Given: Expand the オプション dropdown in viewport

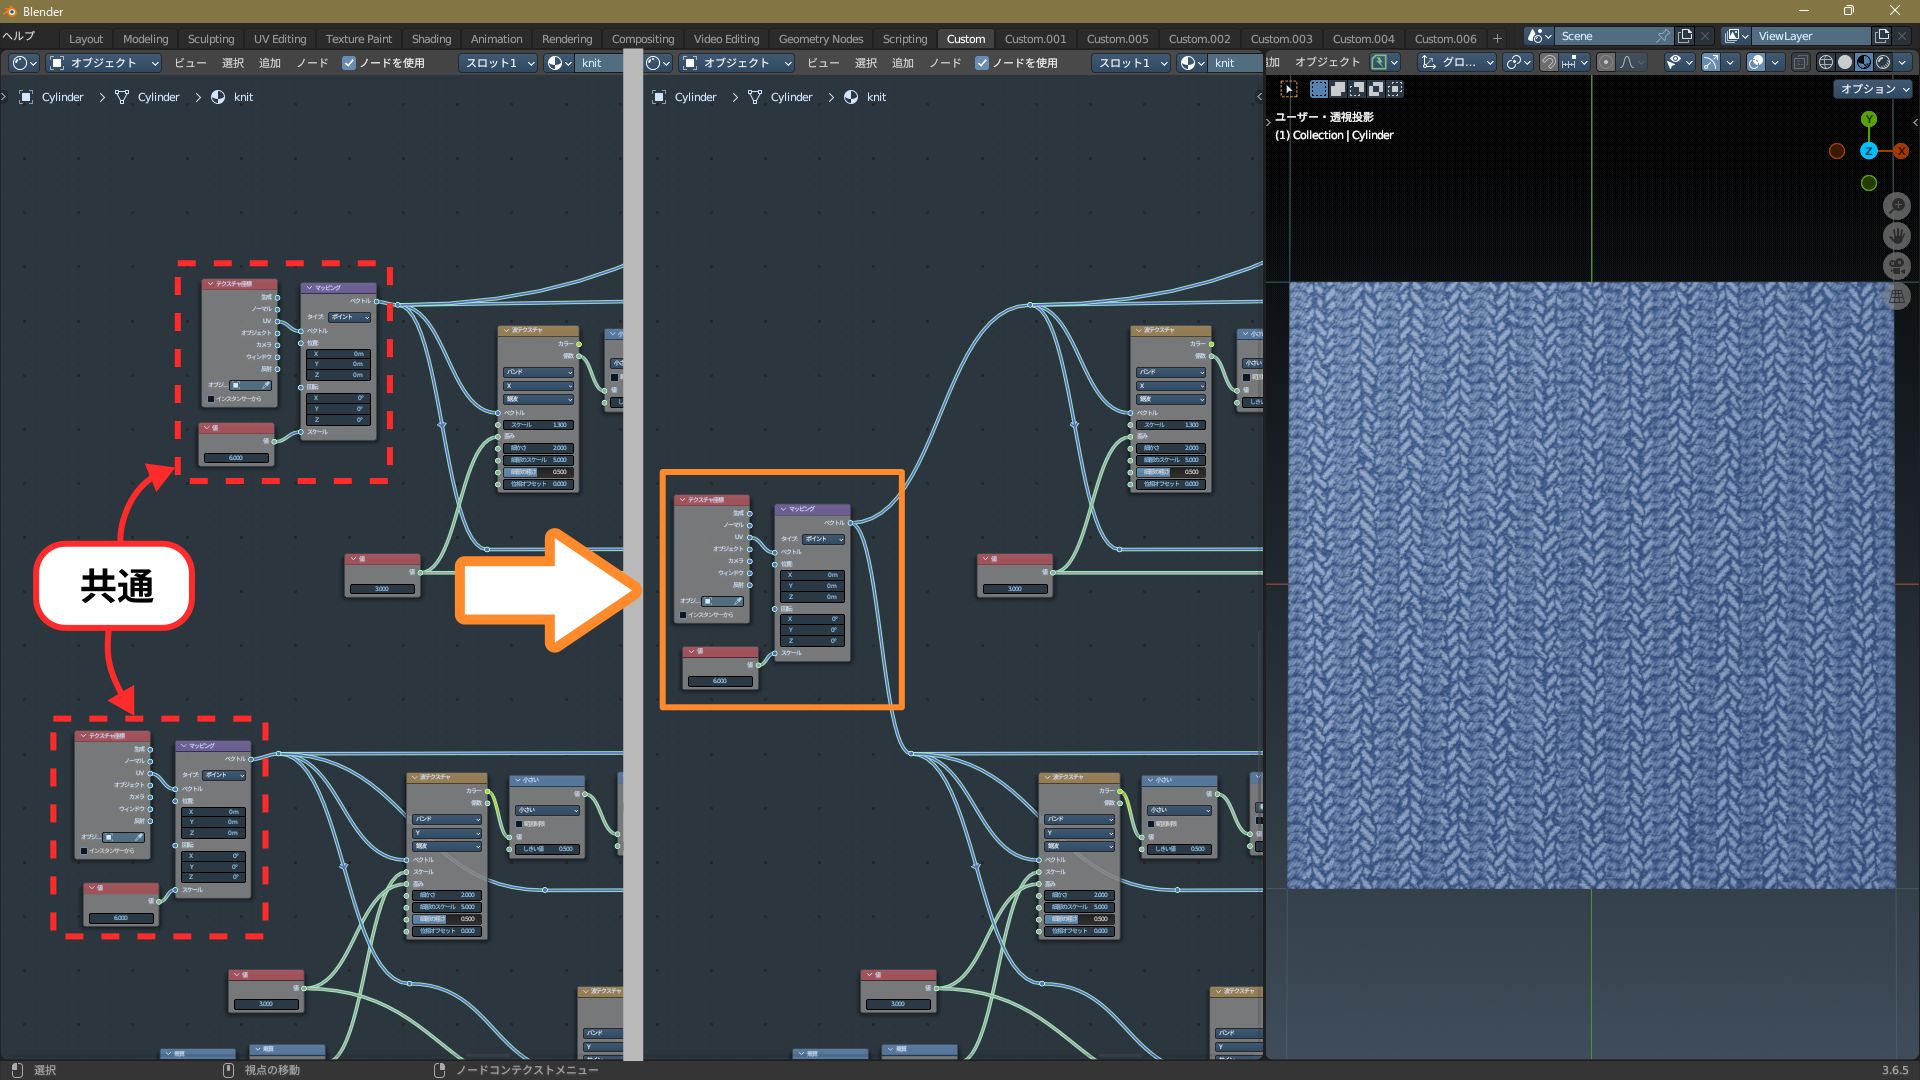Looking at the screenshot, I should [x=1874, y=89].
